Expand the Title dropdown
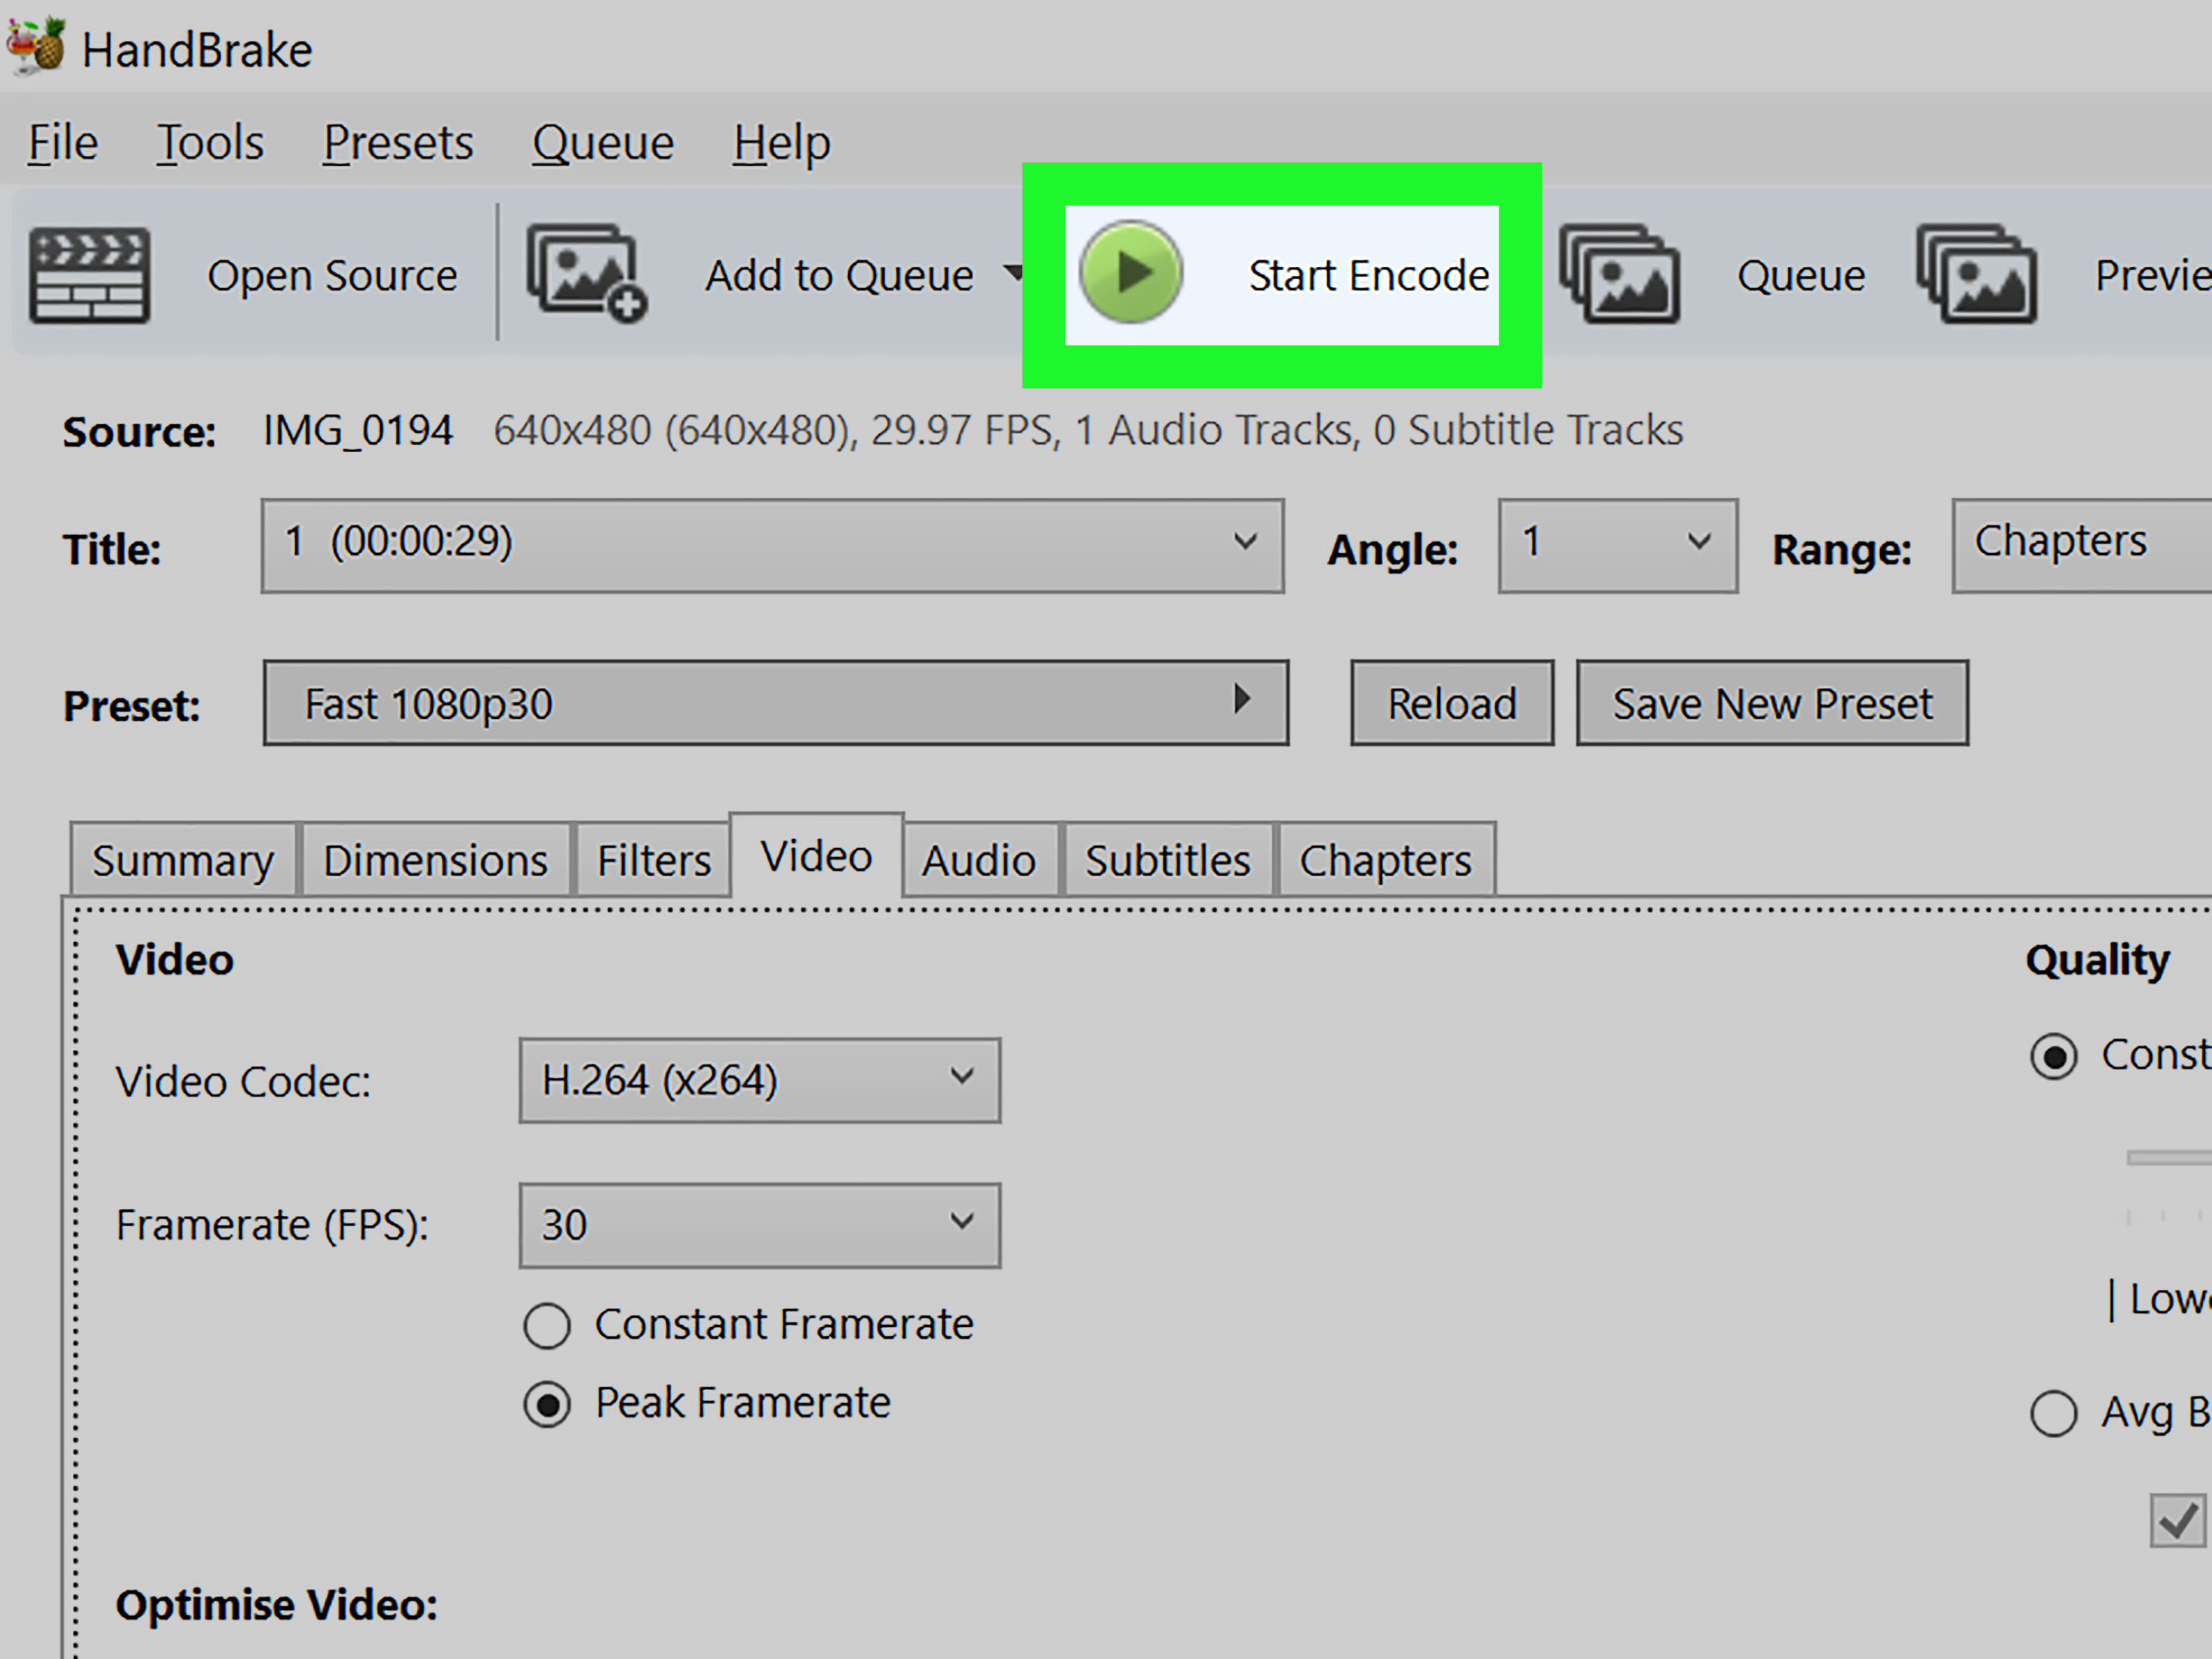Screen dimensions: 2212x1659 click(772, 545)
